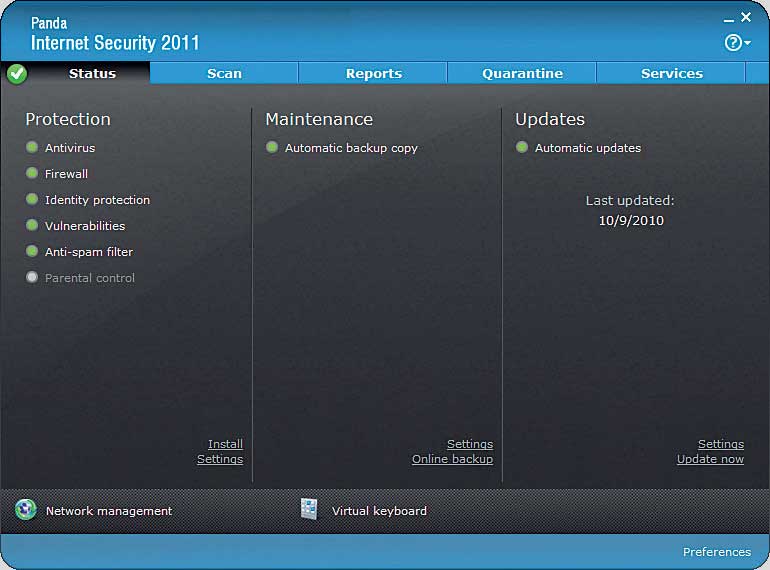The height and width of the screenshot is (570, 770).
Task: Open Protection Settings link
Action: point(220,459)
